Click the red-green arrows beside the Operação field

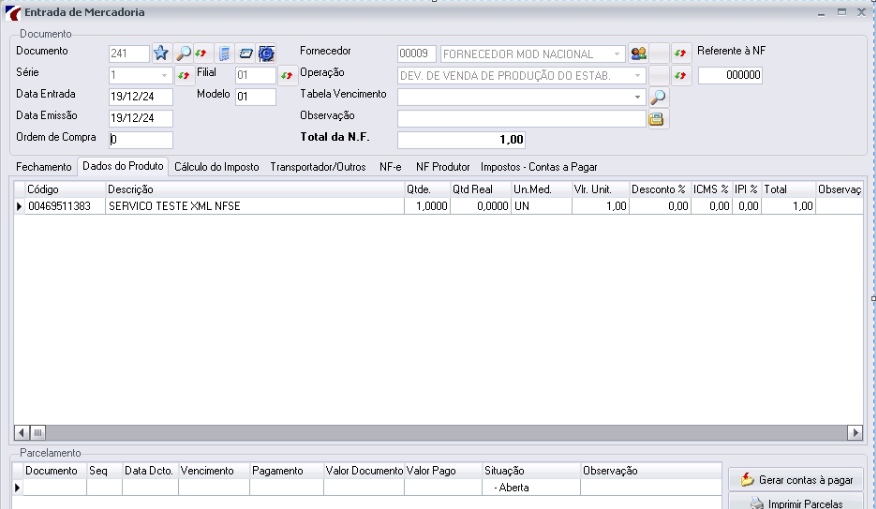coord(680,75)
